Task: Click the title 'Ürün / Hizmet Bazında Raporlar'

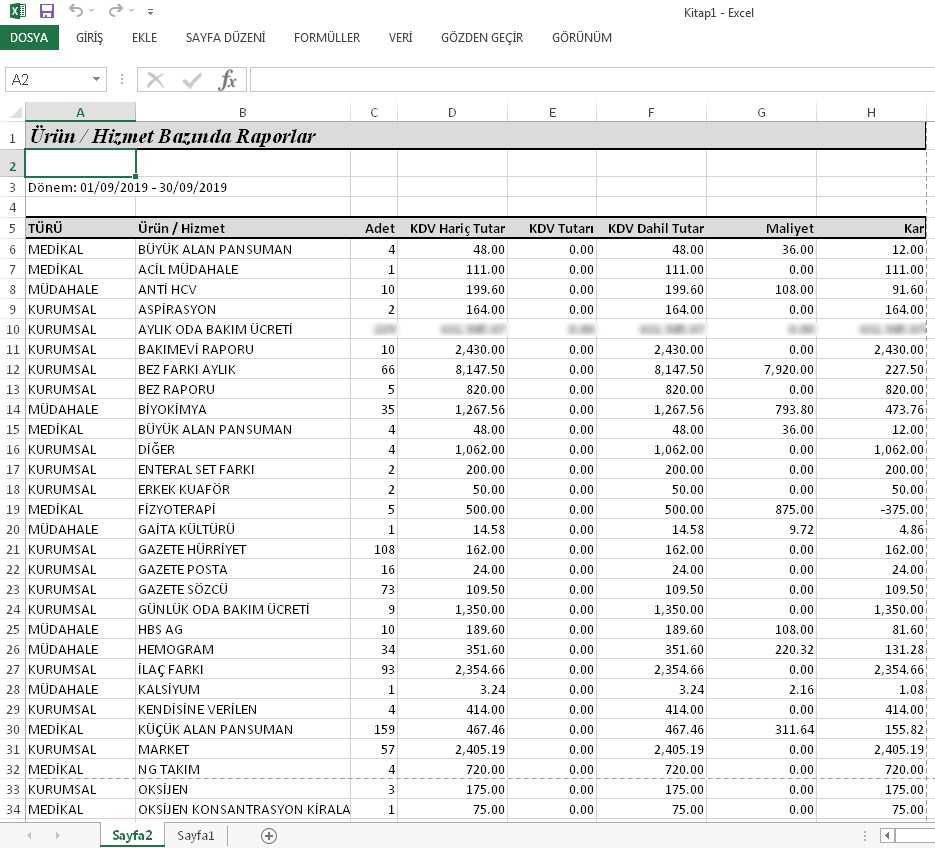Action: (173, 136)
